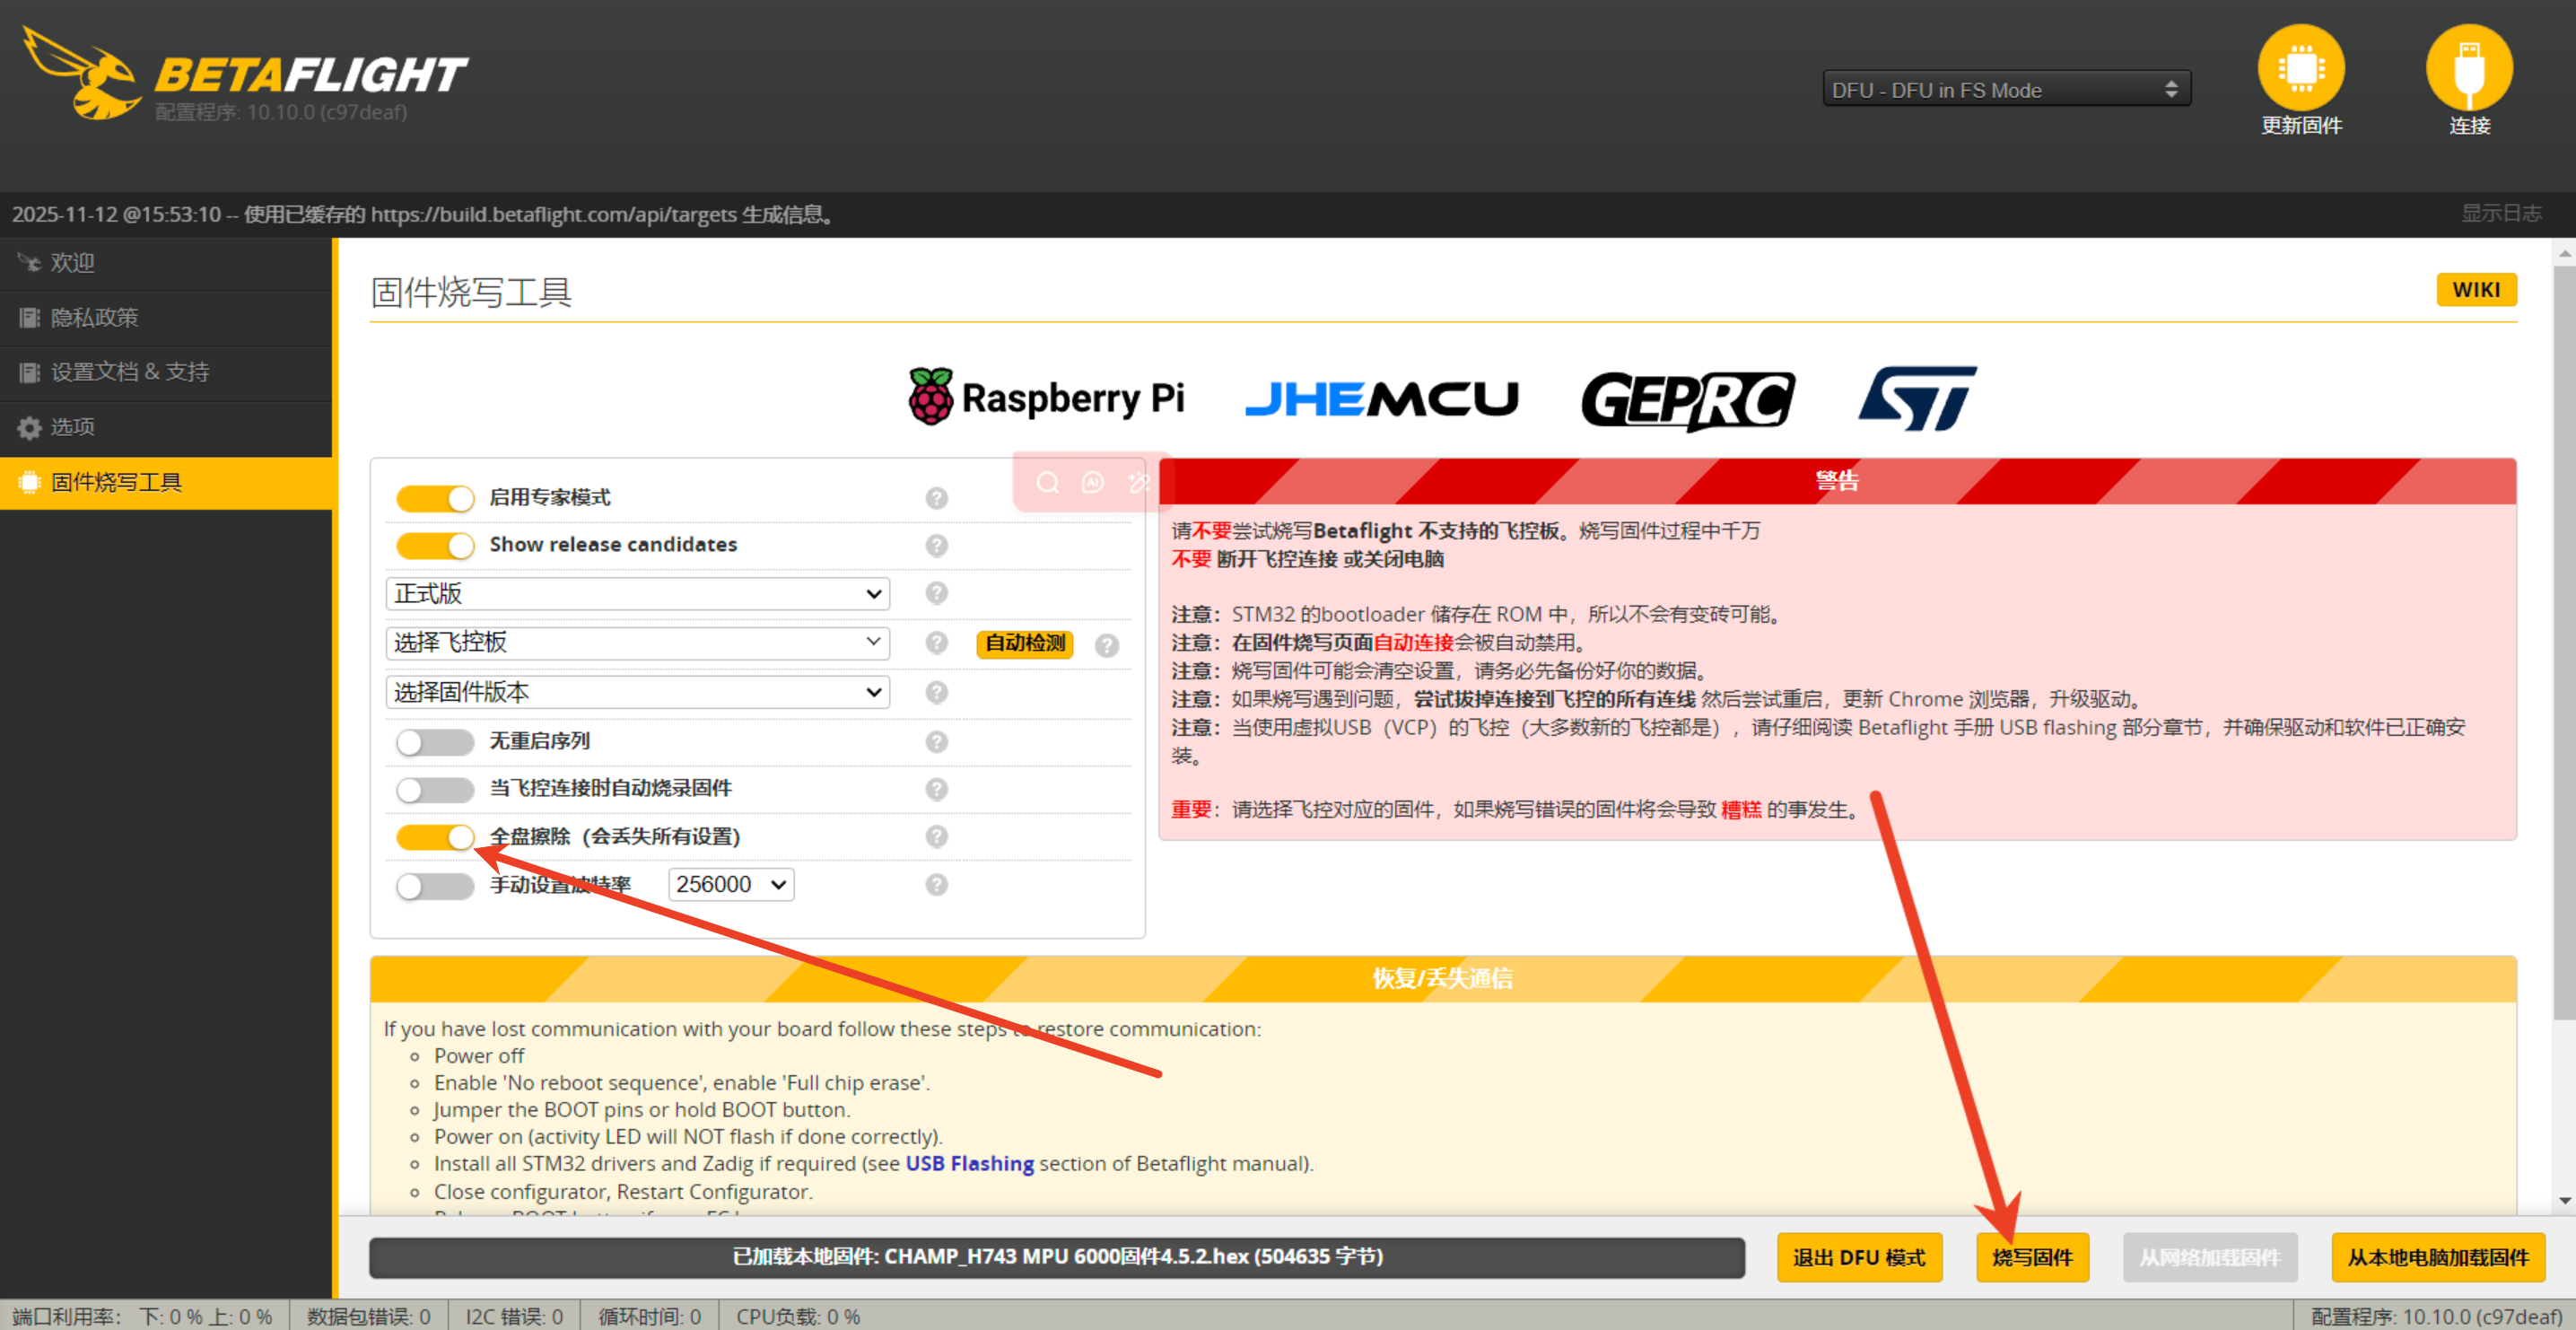Click help icon for Show release candidates
2576x1330 pixels.
[936, 546]
